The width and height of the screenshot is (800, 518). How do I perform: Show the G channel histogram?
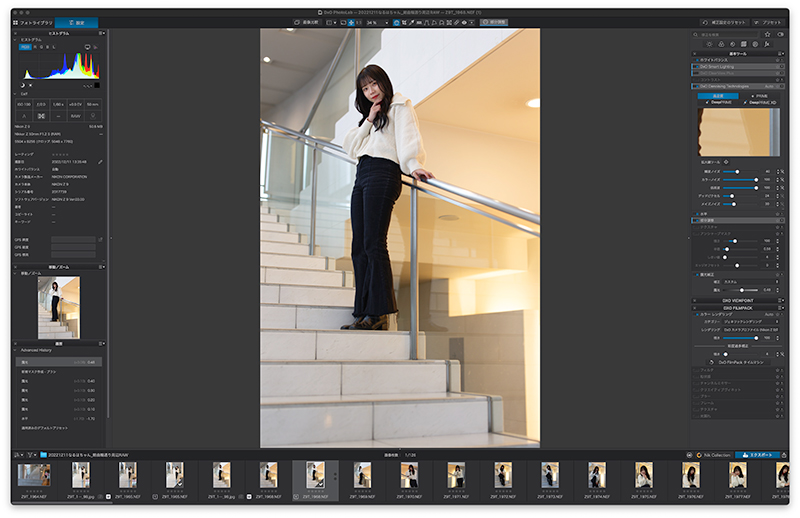[x=41, y=47]
